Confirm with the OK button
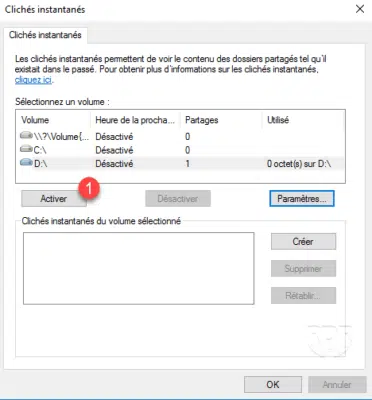 click(273, 385)
